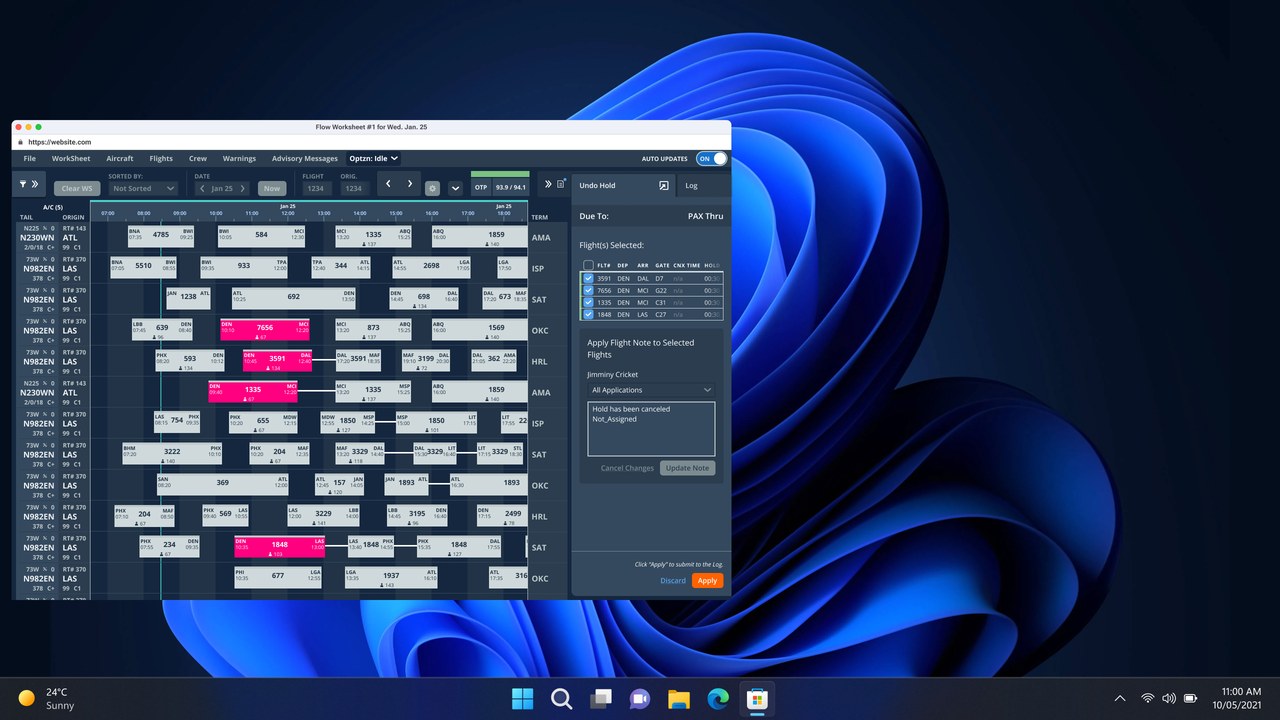Viewport: 1280px width, 720px height.
Task: Pop out the Undo Hold panel
Action: [663, 186]
